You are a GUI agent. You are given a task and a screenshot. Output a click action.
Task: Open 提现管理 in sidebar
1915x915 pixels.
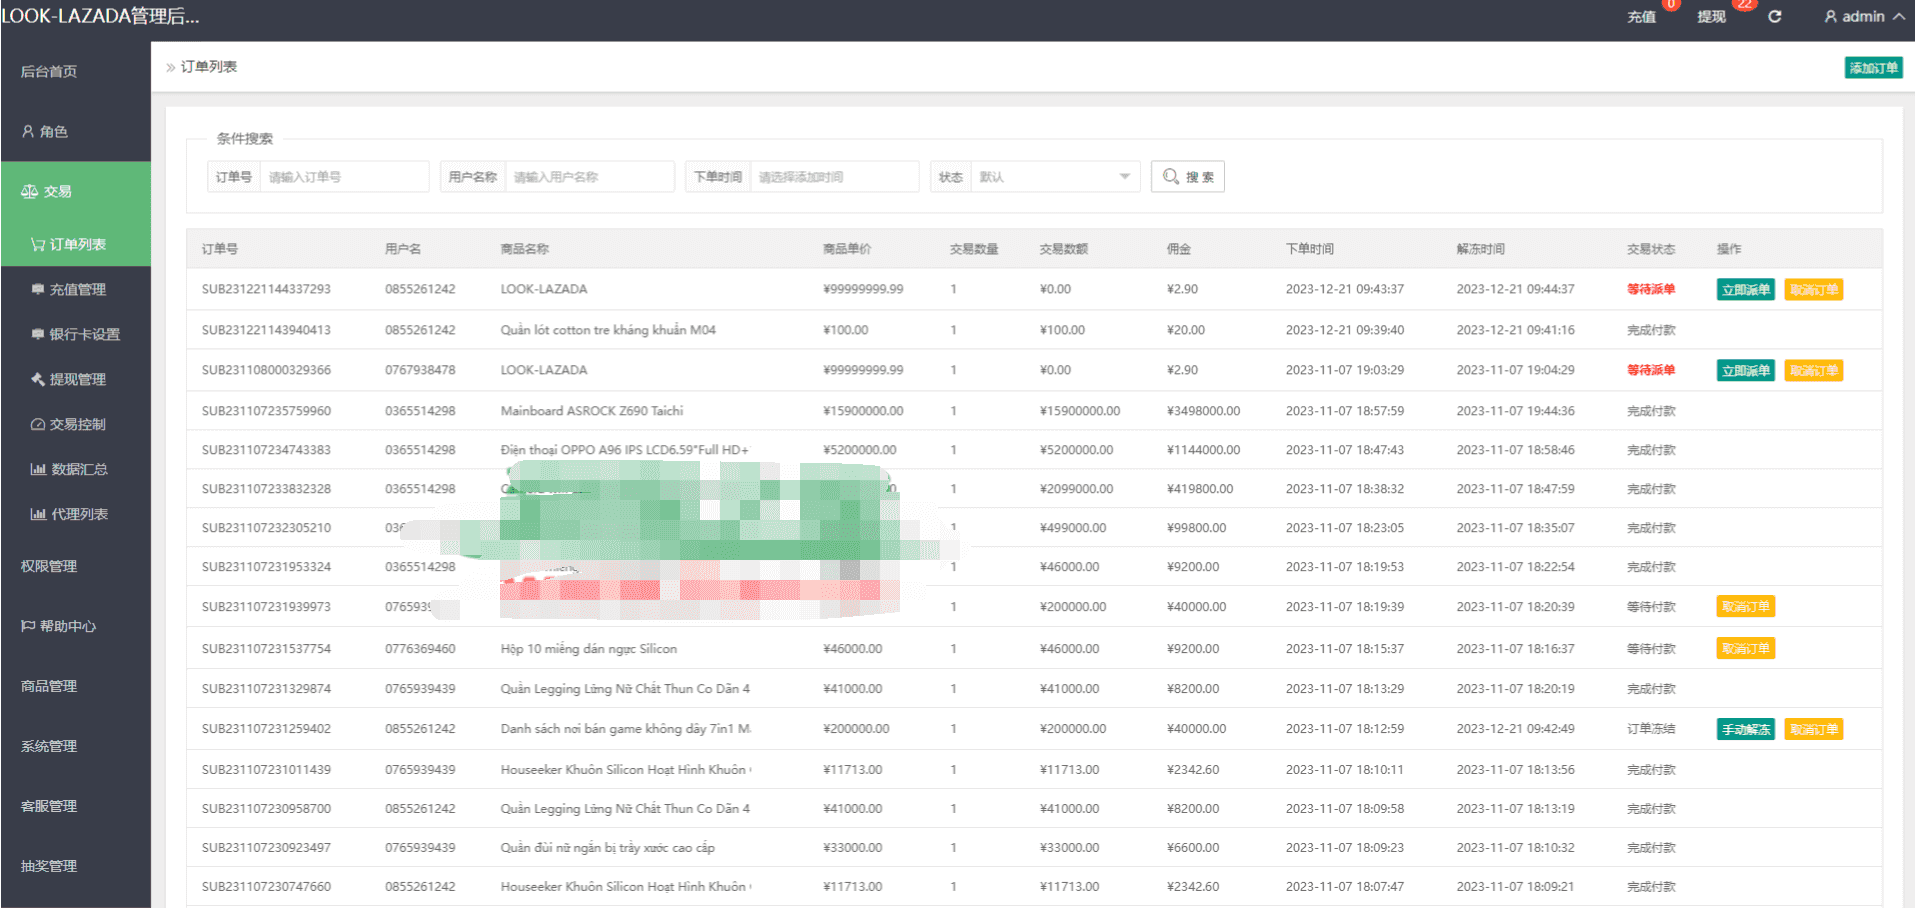(x=77, y=379)
